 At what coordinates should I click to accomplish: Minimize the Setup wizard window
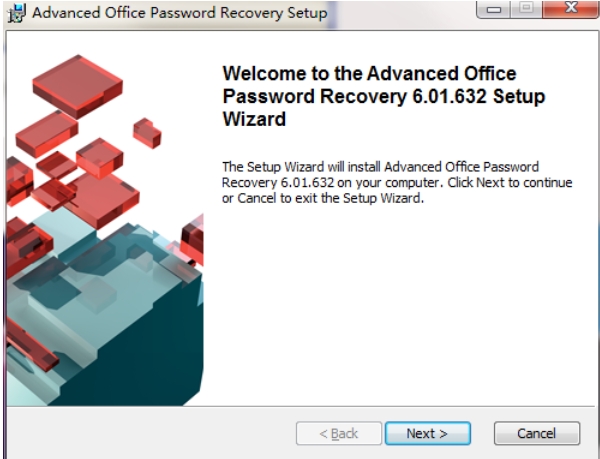493,9
